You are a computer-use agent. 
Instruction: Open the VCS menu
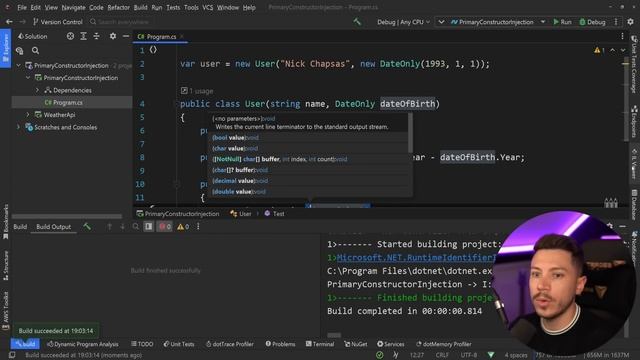click(208, 7)
